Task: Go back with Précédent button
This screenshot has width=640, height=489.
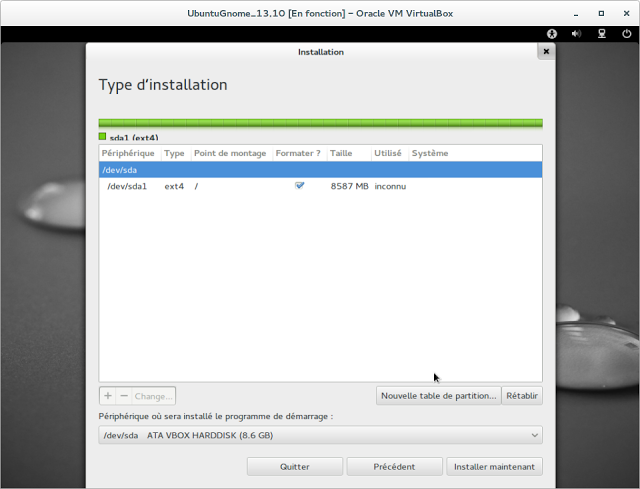Action: [x=394, y=467]
